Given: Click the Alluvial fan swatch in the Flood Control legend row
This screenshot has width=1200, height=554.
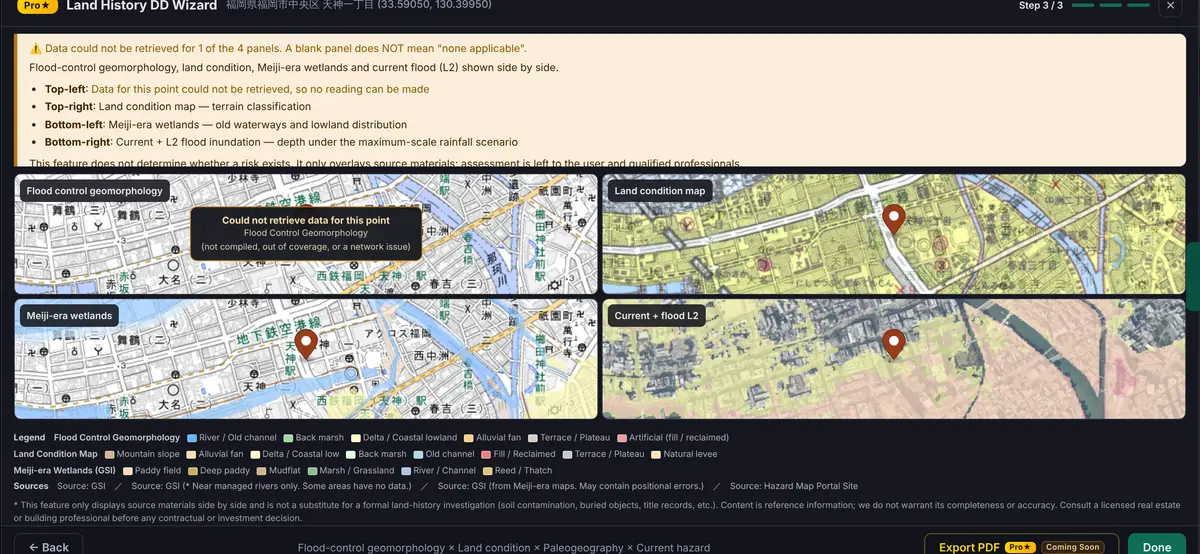Looking at the screenshot, I should click(x=469, y=438).
